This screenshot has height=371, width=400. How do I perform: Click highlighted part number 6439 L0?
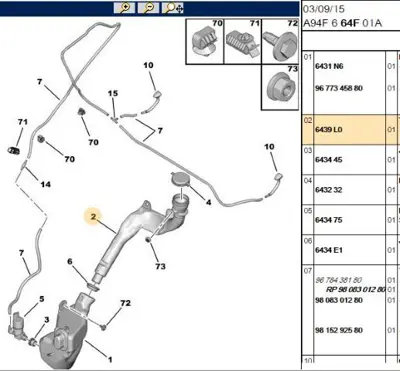[x=328, y=130]
